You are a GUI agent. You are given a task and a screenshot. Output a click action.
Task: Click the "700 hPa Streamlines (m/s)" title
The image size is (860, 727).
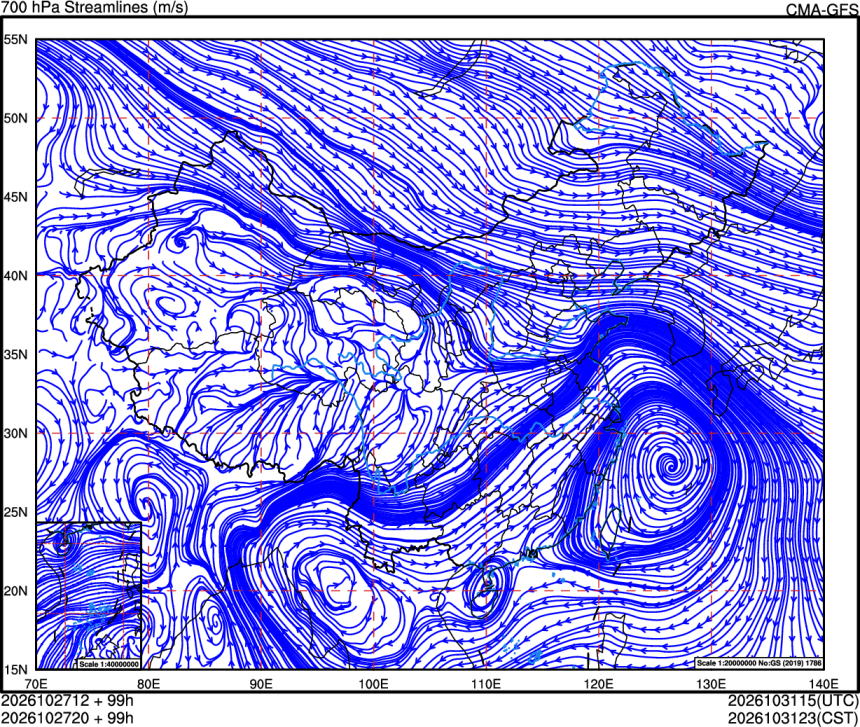pos(94,7)
